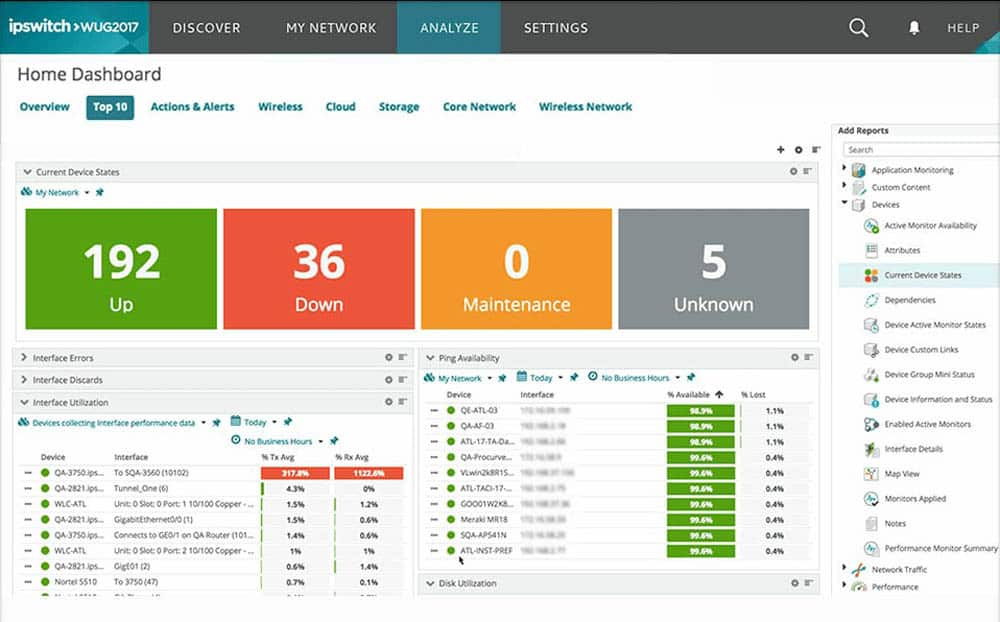This screenshot has width=1000, height=622.
Task: Switch to the Core Network tab
Action: 480,107
